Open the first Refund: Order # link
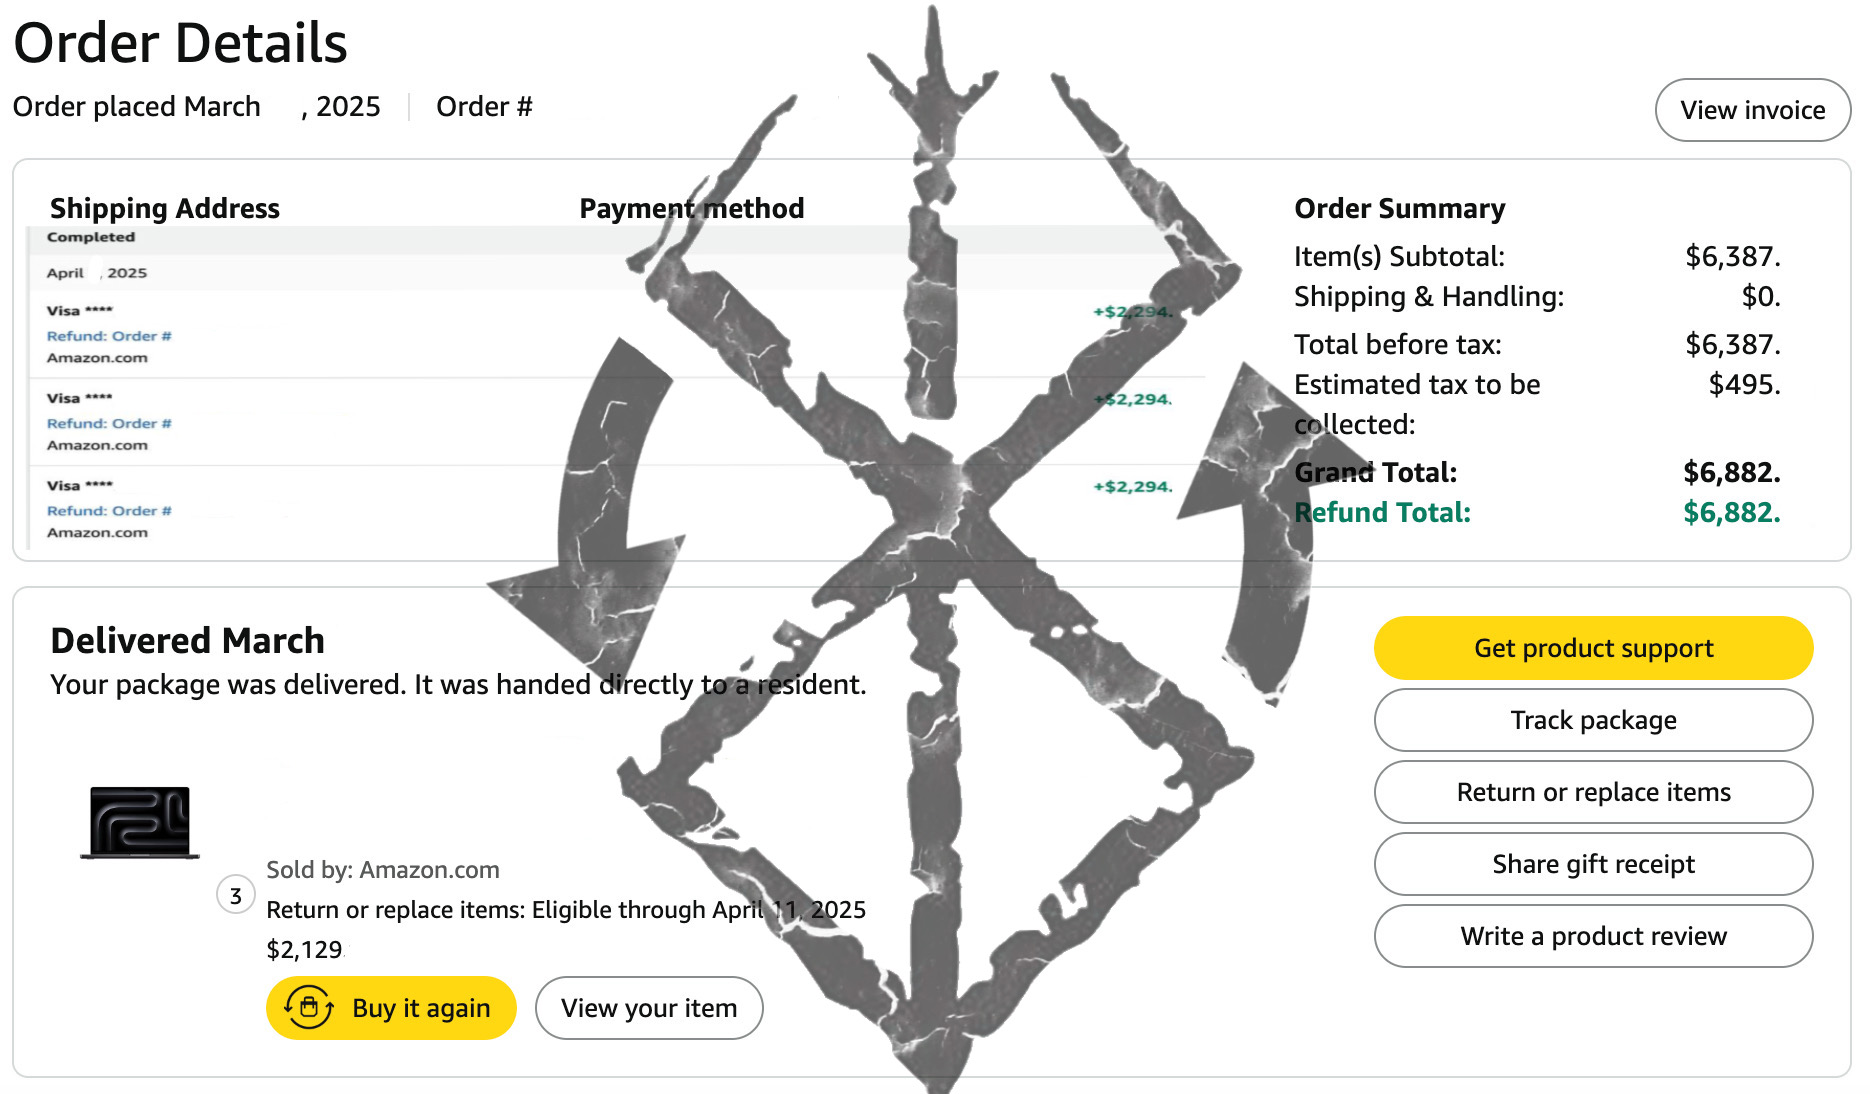Image resolution: width=1870 pixels, height=1094 pixels. (109, 336)
